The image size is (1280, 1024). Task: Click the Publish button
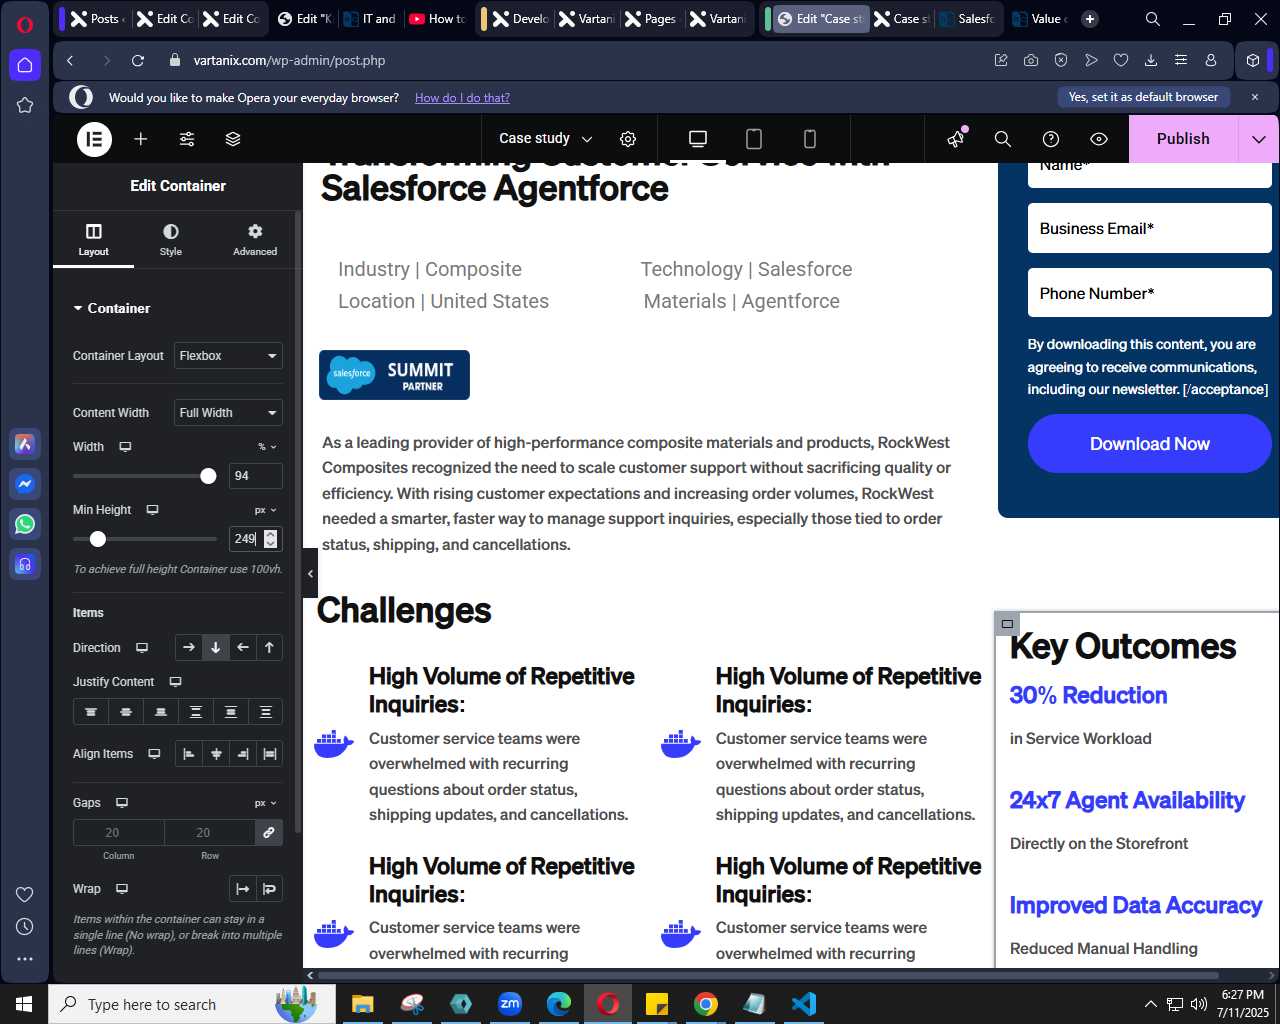coord(1183,139)
